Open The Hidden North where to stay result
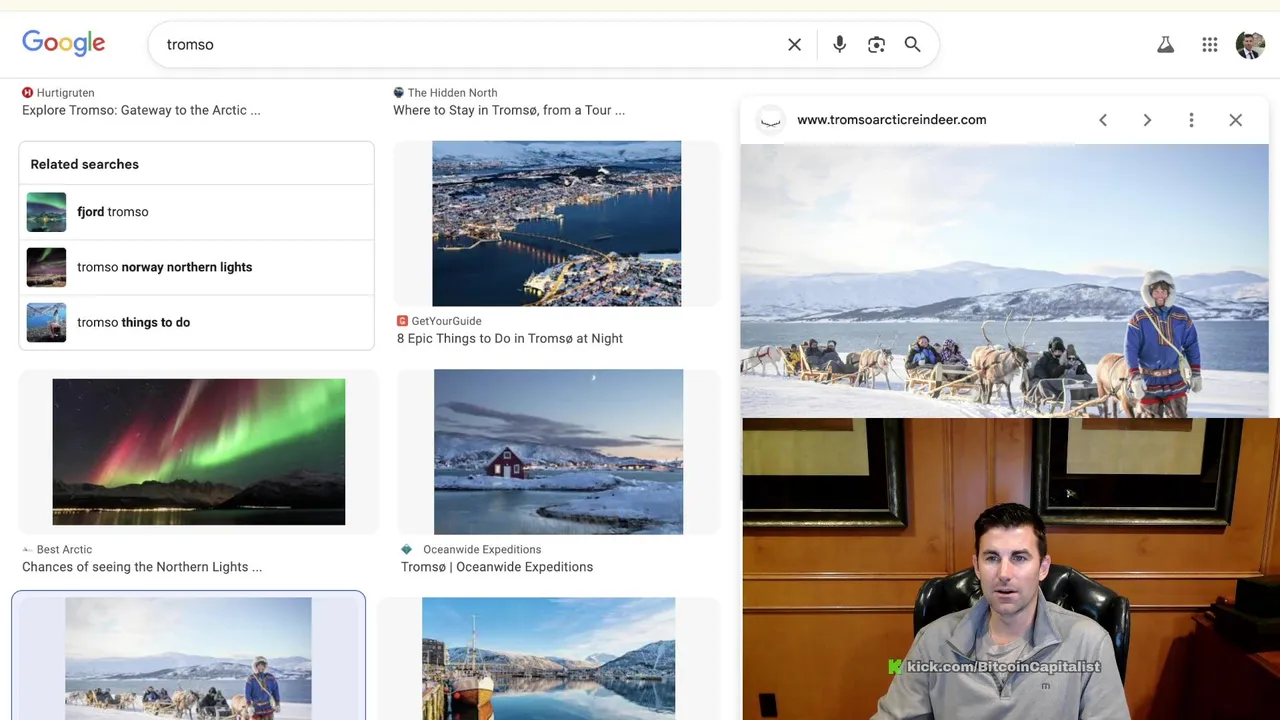Image resolution: width=1280 pixels, height=720 pixels. (509, 110)
